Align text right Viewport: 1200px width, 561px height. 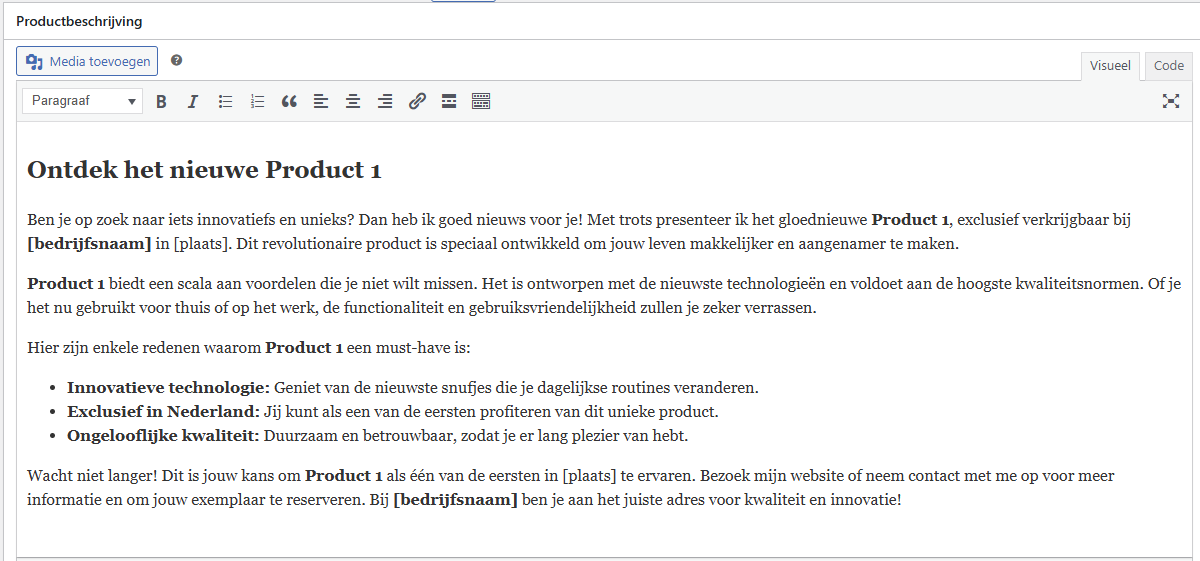[385, 101]
